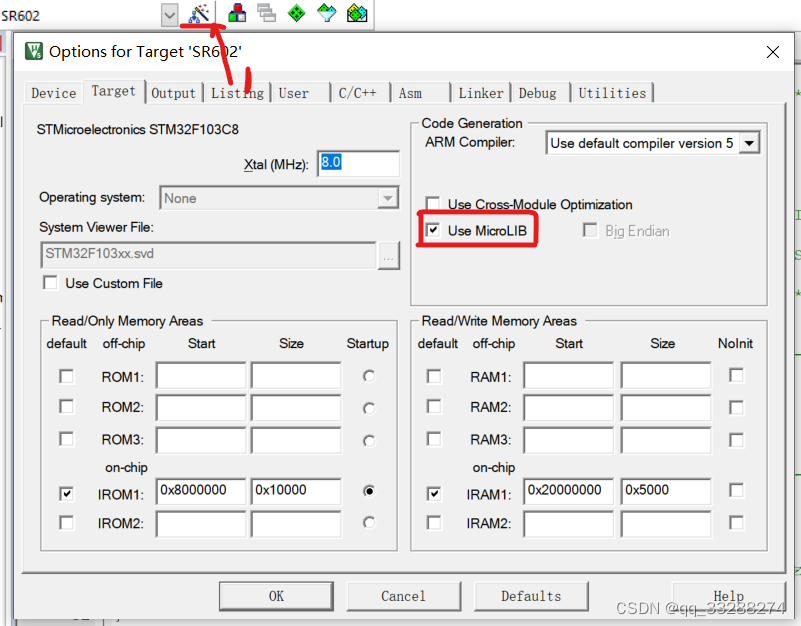Click the green diamond Manage Run-Time Environment icon
Screen dimensions: 801x626
point(296,13)
